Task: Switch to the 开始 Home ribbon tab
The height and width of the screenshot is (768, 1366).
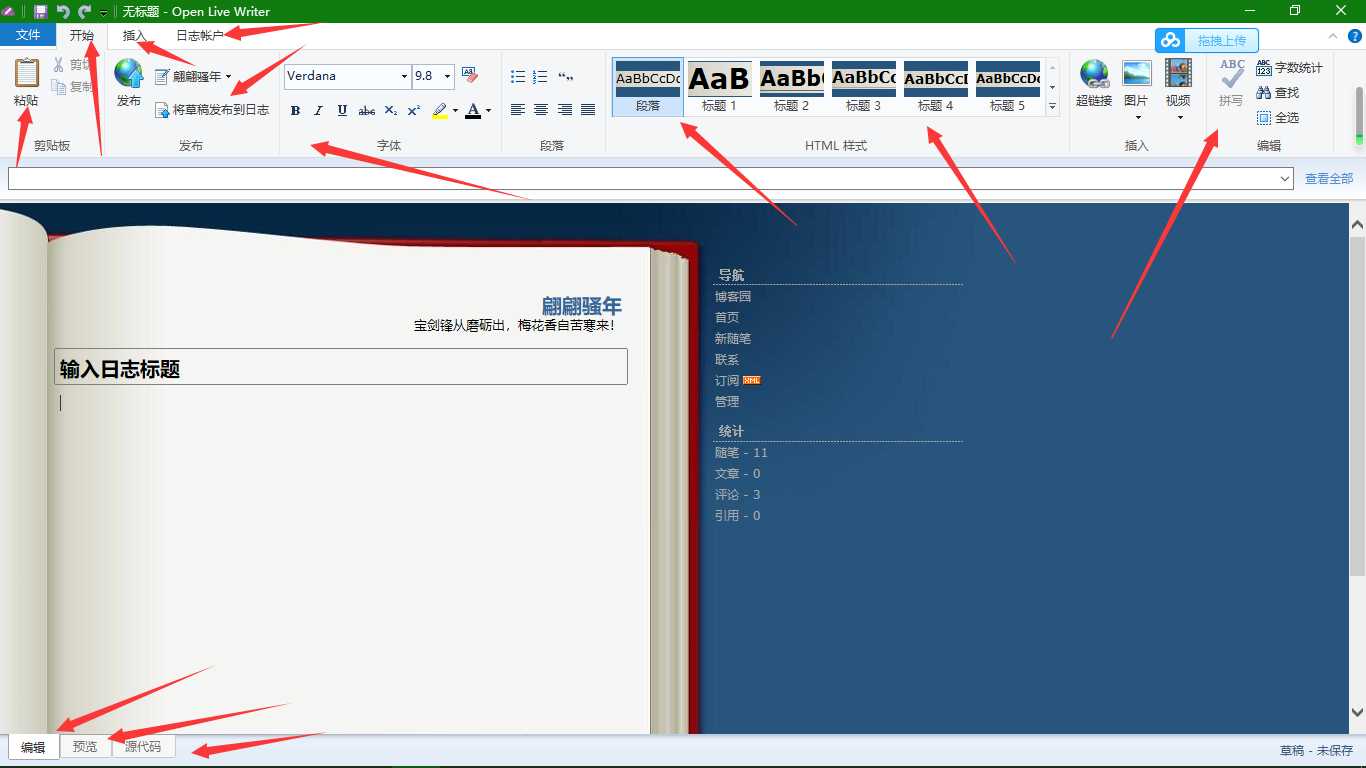Action: coord(82,35)
